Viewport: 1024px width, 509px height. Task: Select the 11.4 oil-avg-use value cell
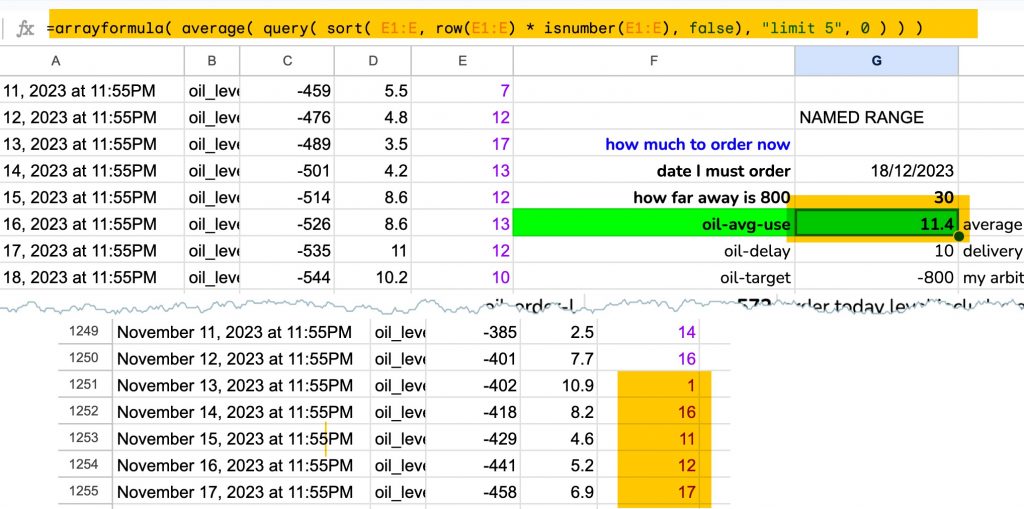pyautogui.click(x=876, y=225)
